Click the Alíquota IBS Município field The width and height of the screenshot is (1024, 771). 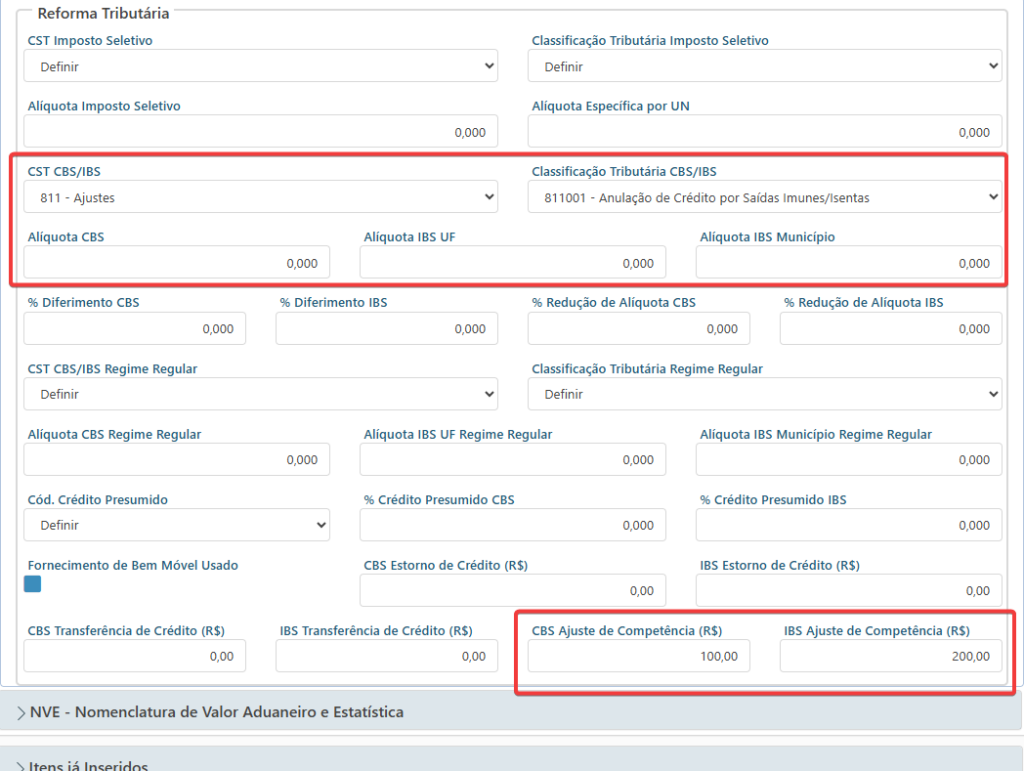point(848,262)
